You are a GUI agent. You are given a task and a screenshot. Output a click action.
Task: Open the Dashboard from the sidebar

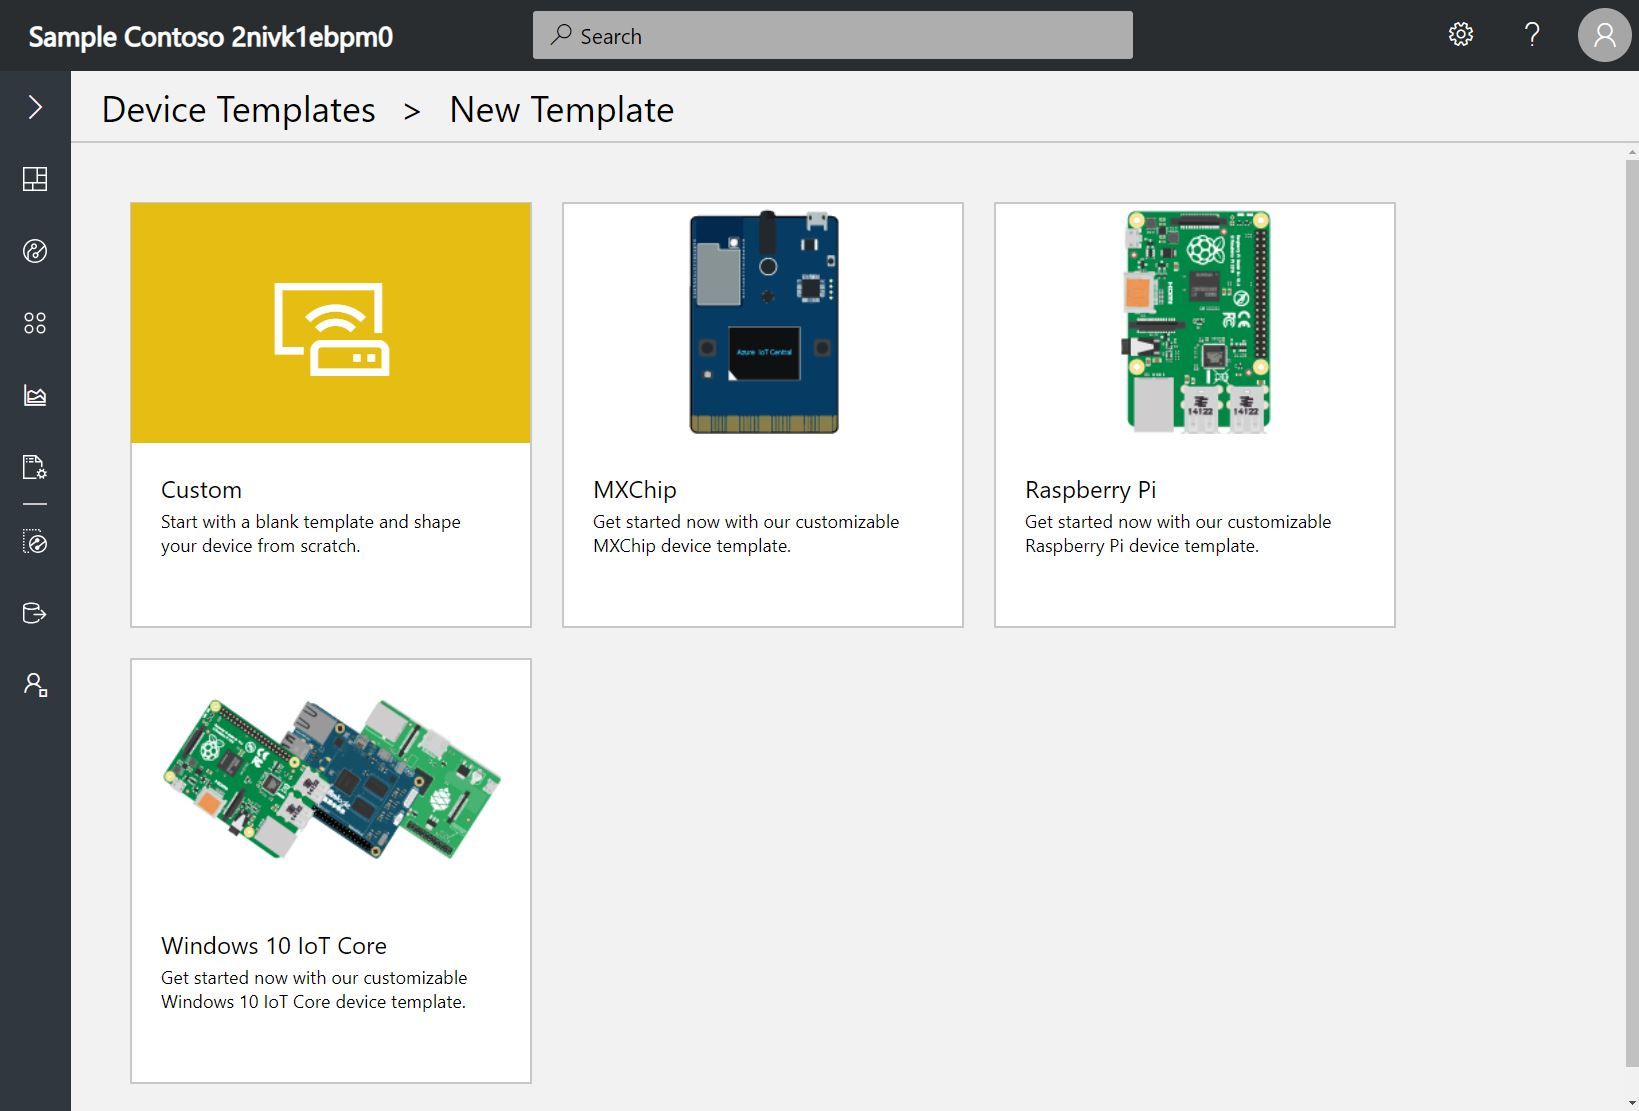pos(35,180)
